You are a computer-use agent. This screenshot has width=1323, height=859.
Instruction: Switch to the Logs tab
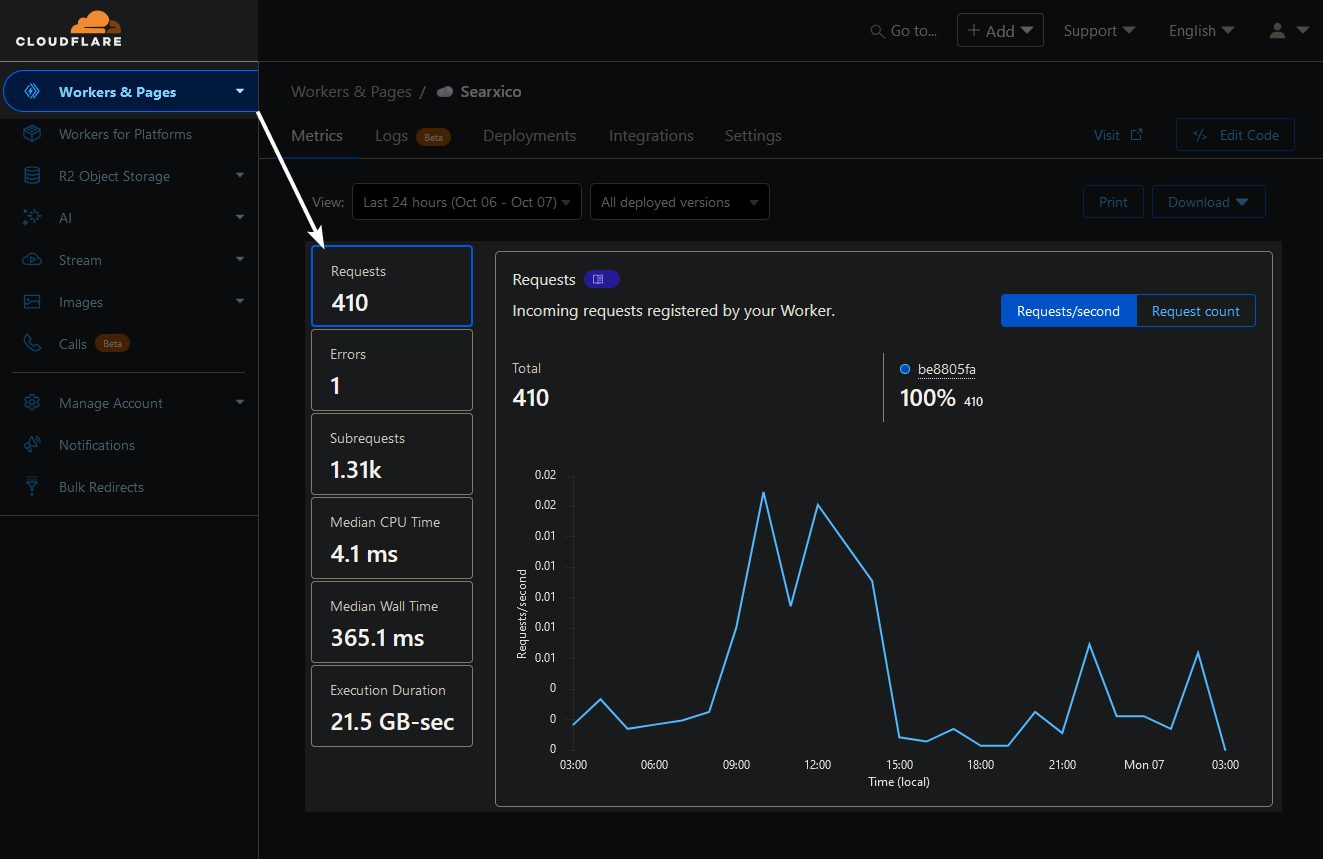point(391,136)
